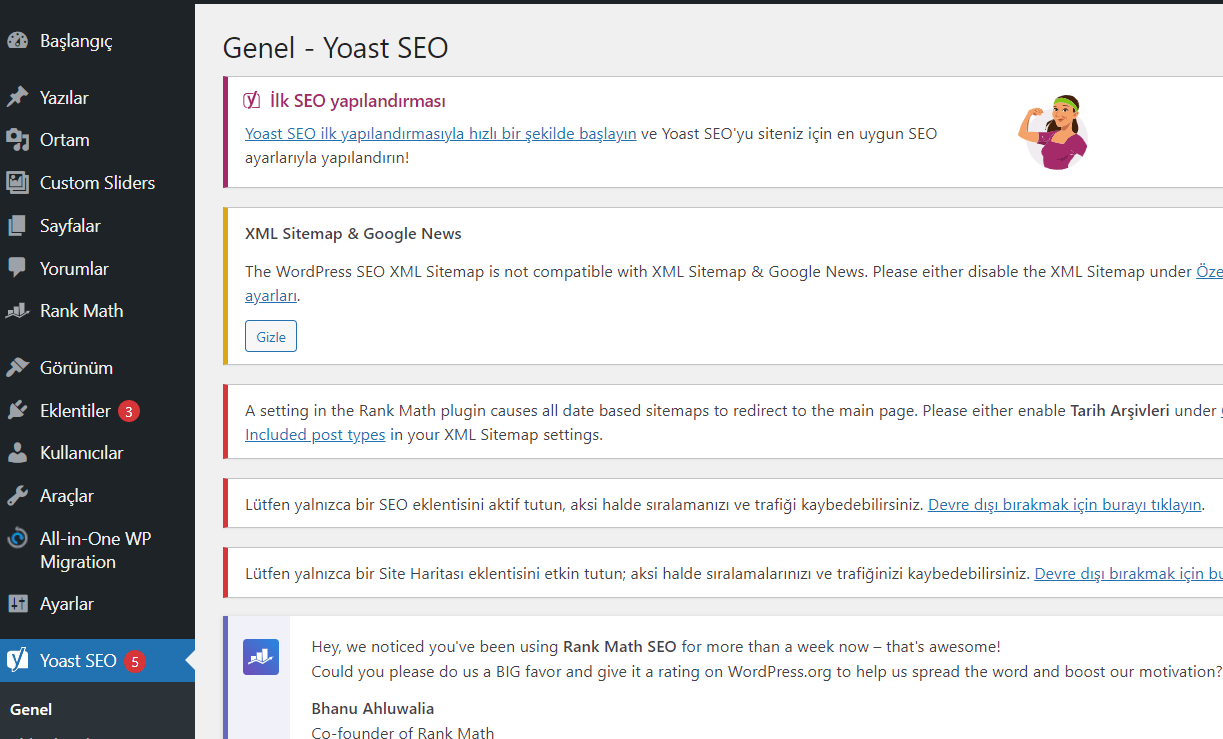The height and width of the screenshot is (739, 1223).
Task: Click the Ortam media icon
Action: [17, 140]
